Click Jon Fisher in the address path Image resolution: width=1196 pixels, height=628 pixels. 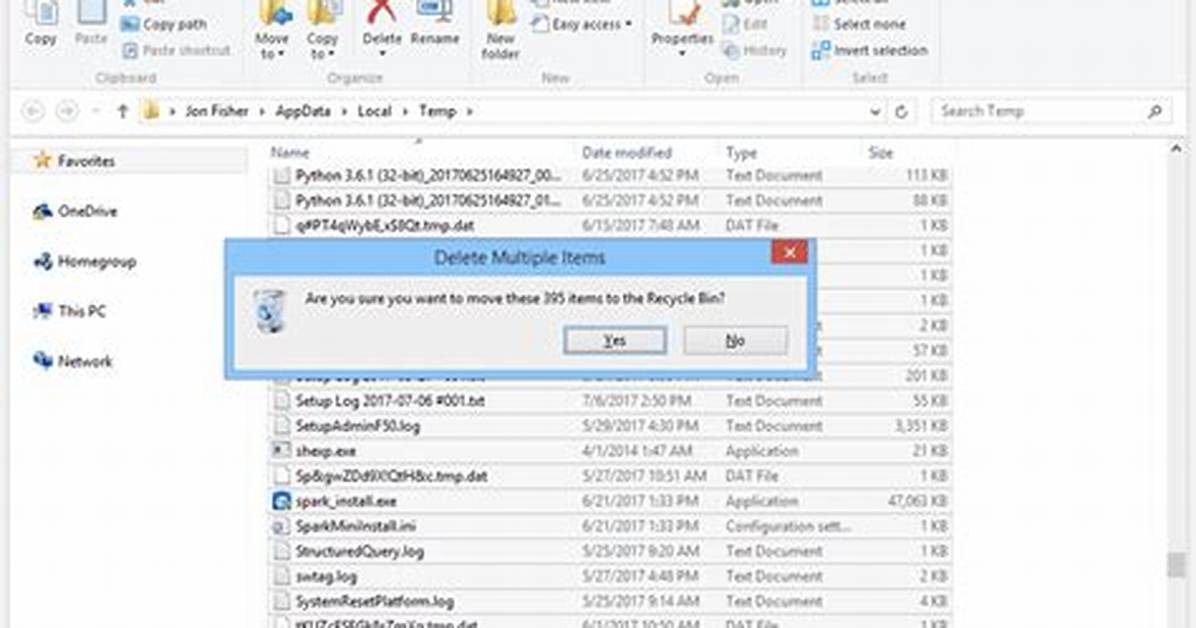click(x=217, y=111)
